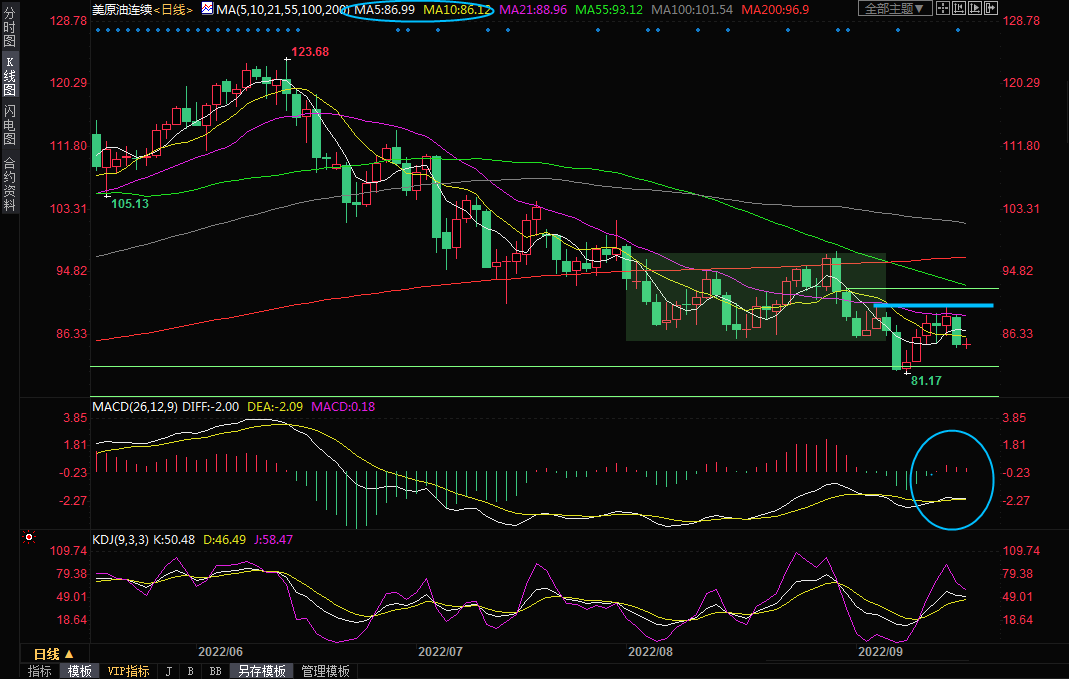
Task: Click the 123.68 high price marker
Action: [x=310, y=51]
